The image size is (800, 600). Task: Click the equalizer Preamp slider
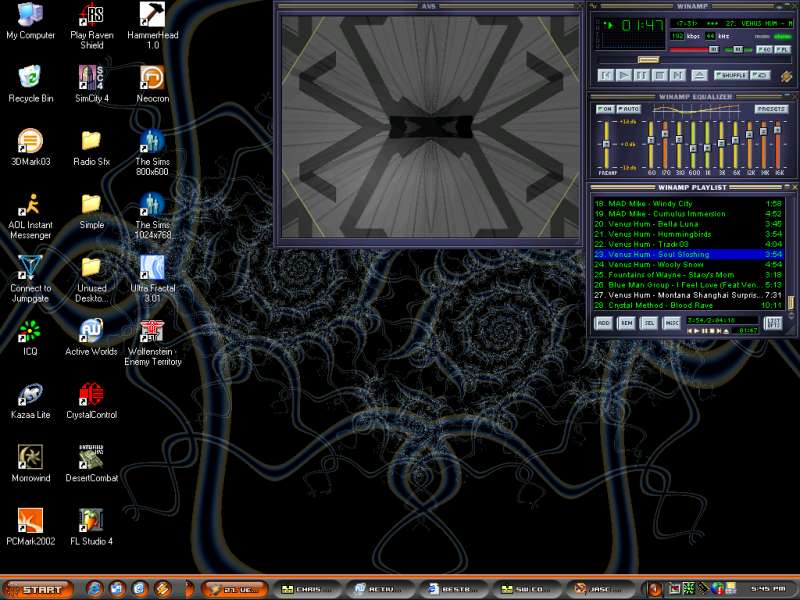pyautogui.click(x=604, y=143)
